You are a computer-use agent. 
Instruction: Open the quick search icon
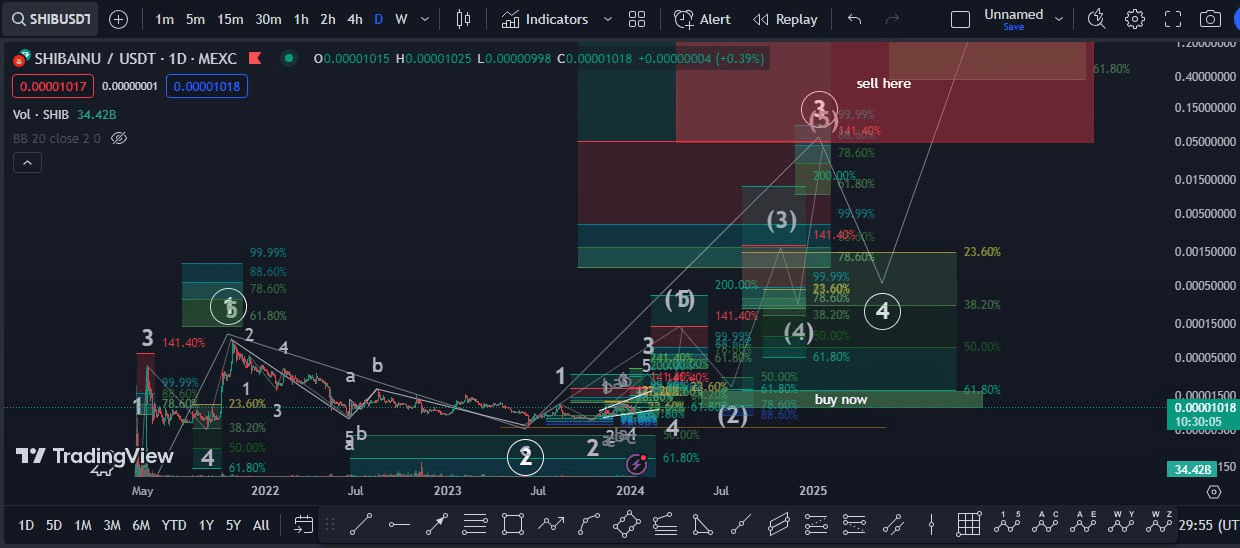[1096, 19]
